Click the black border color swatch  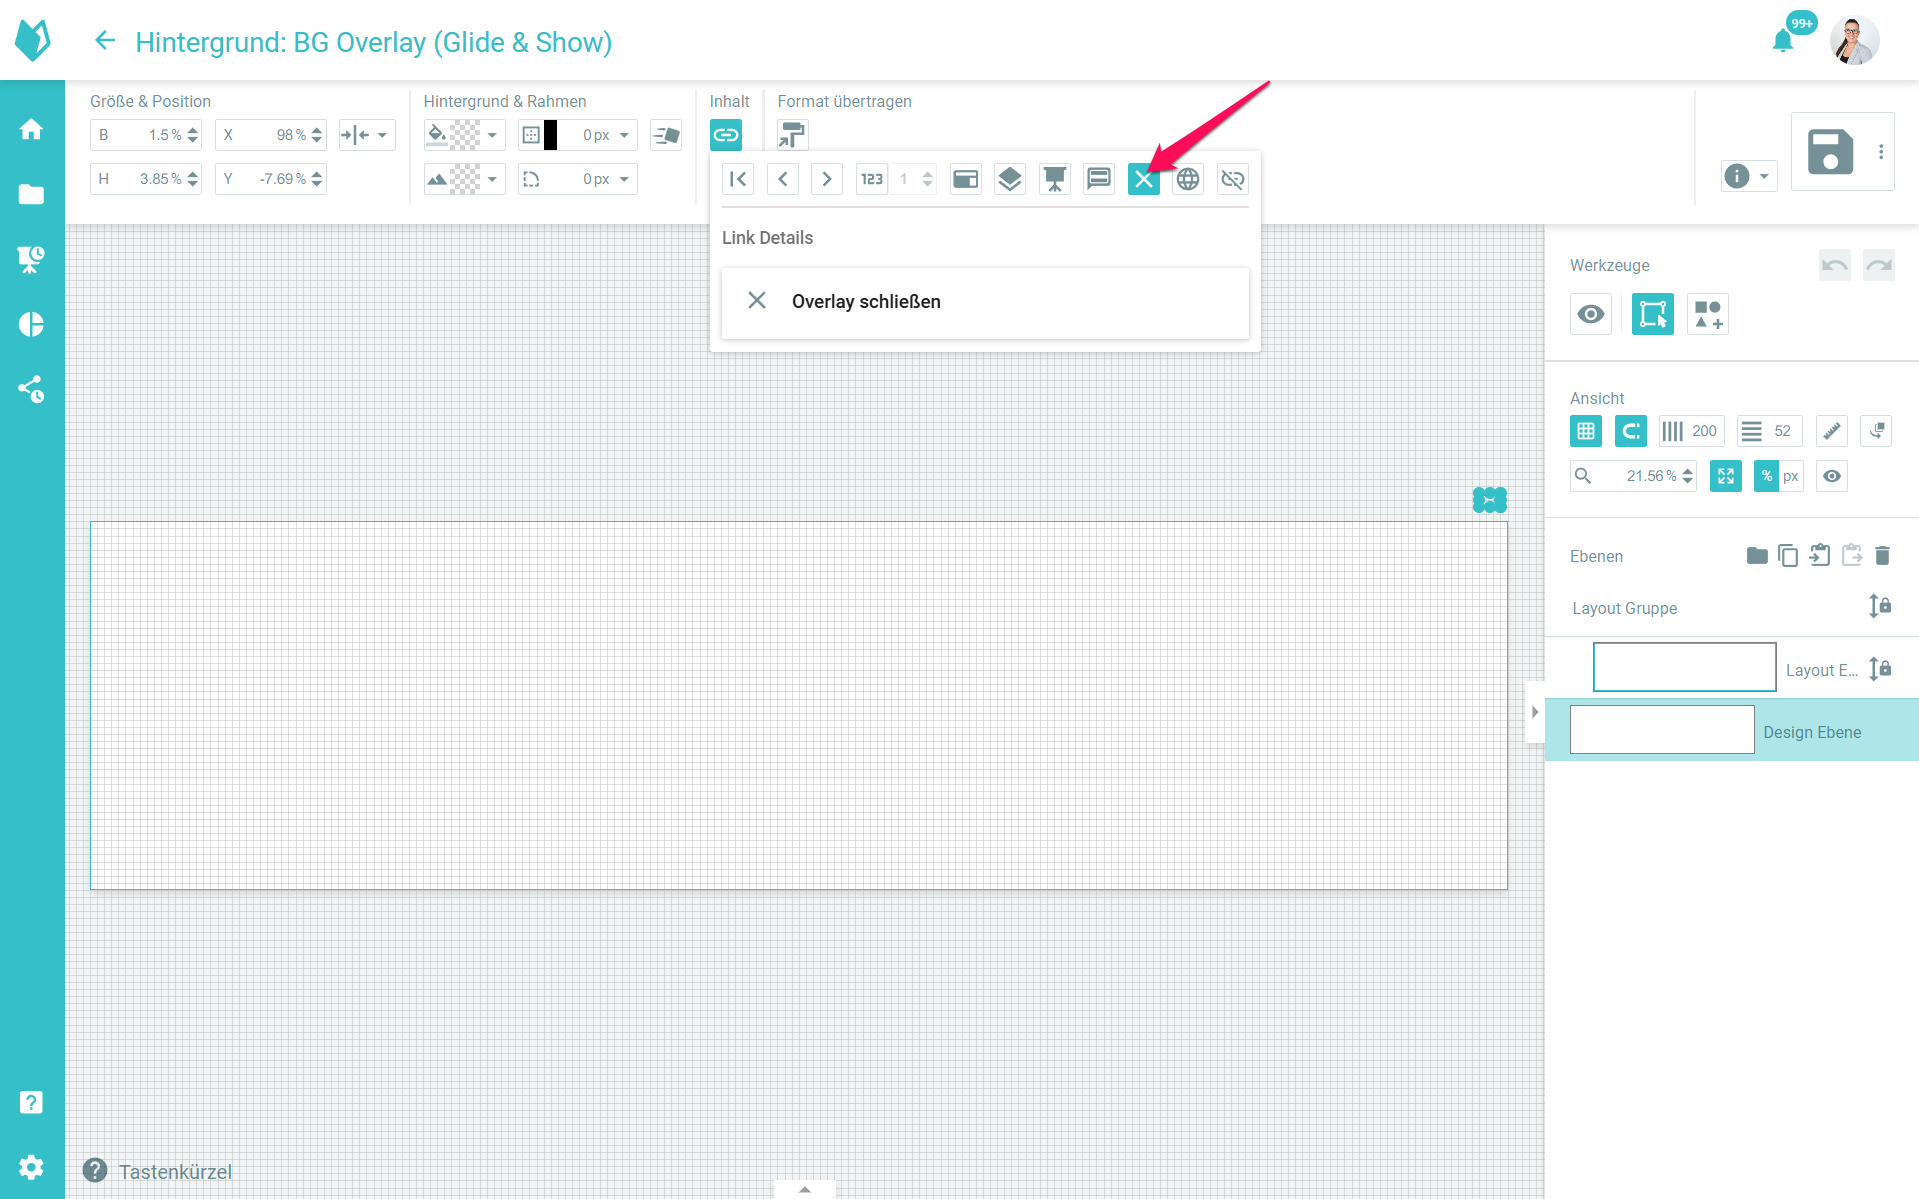(x=550, y=135)
